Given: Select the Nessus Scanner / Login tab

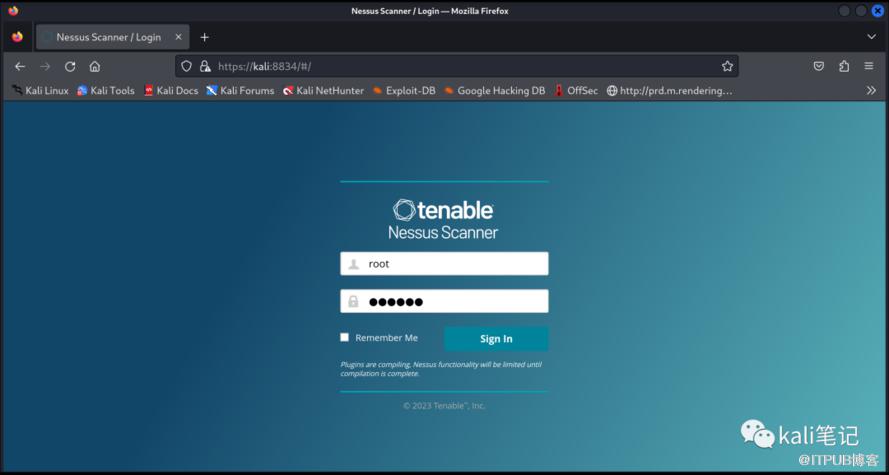Looking at the screenshot, I should click(x=108, y=37).
